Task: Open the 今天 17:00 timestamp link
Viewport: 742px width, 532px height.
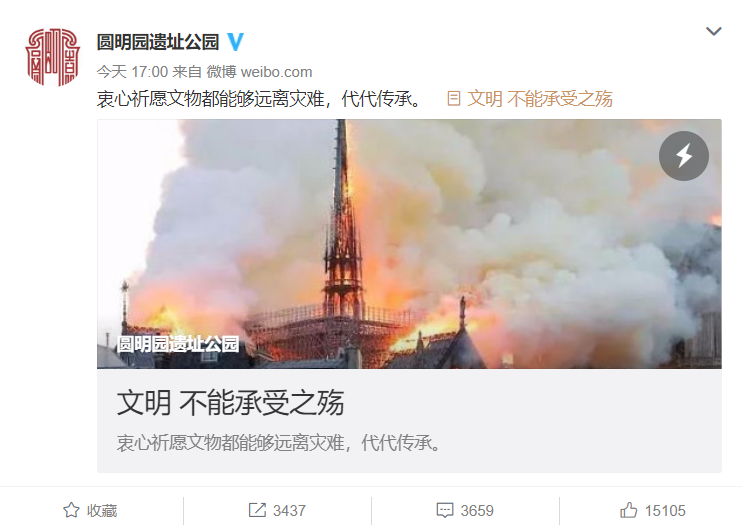Action: pyautogui.click(x=132, y=72)
